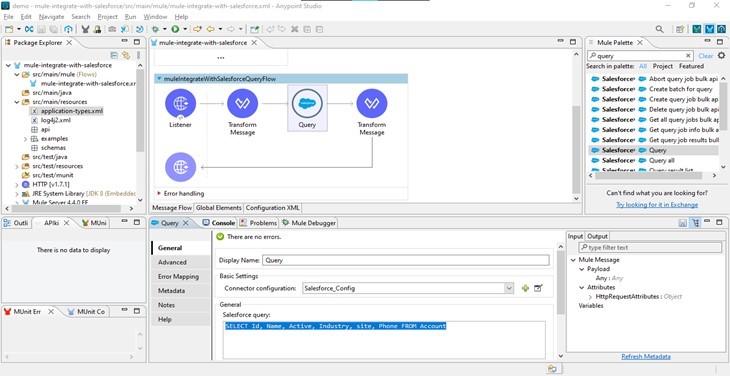The image size is (730, 376).
Task: Click Package Explorer view menu dots
Action: point(138,55)
